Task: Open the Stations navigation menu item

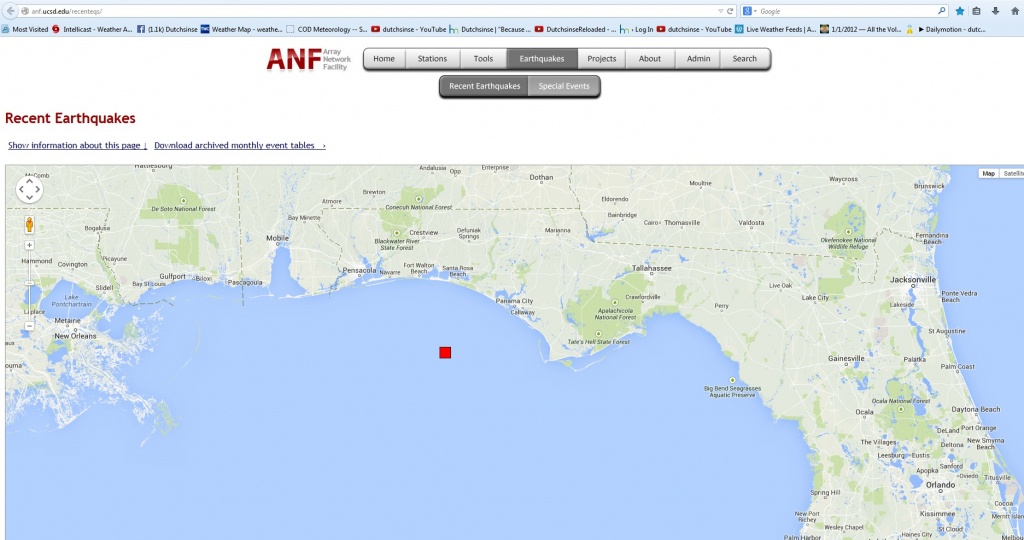Action: tap(432, 59)
